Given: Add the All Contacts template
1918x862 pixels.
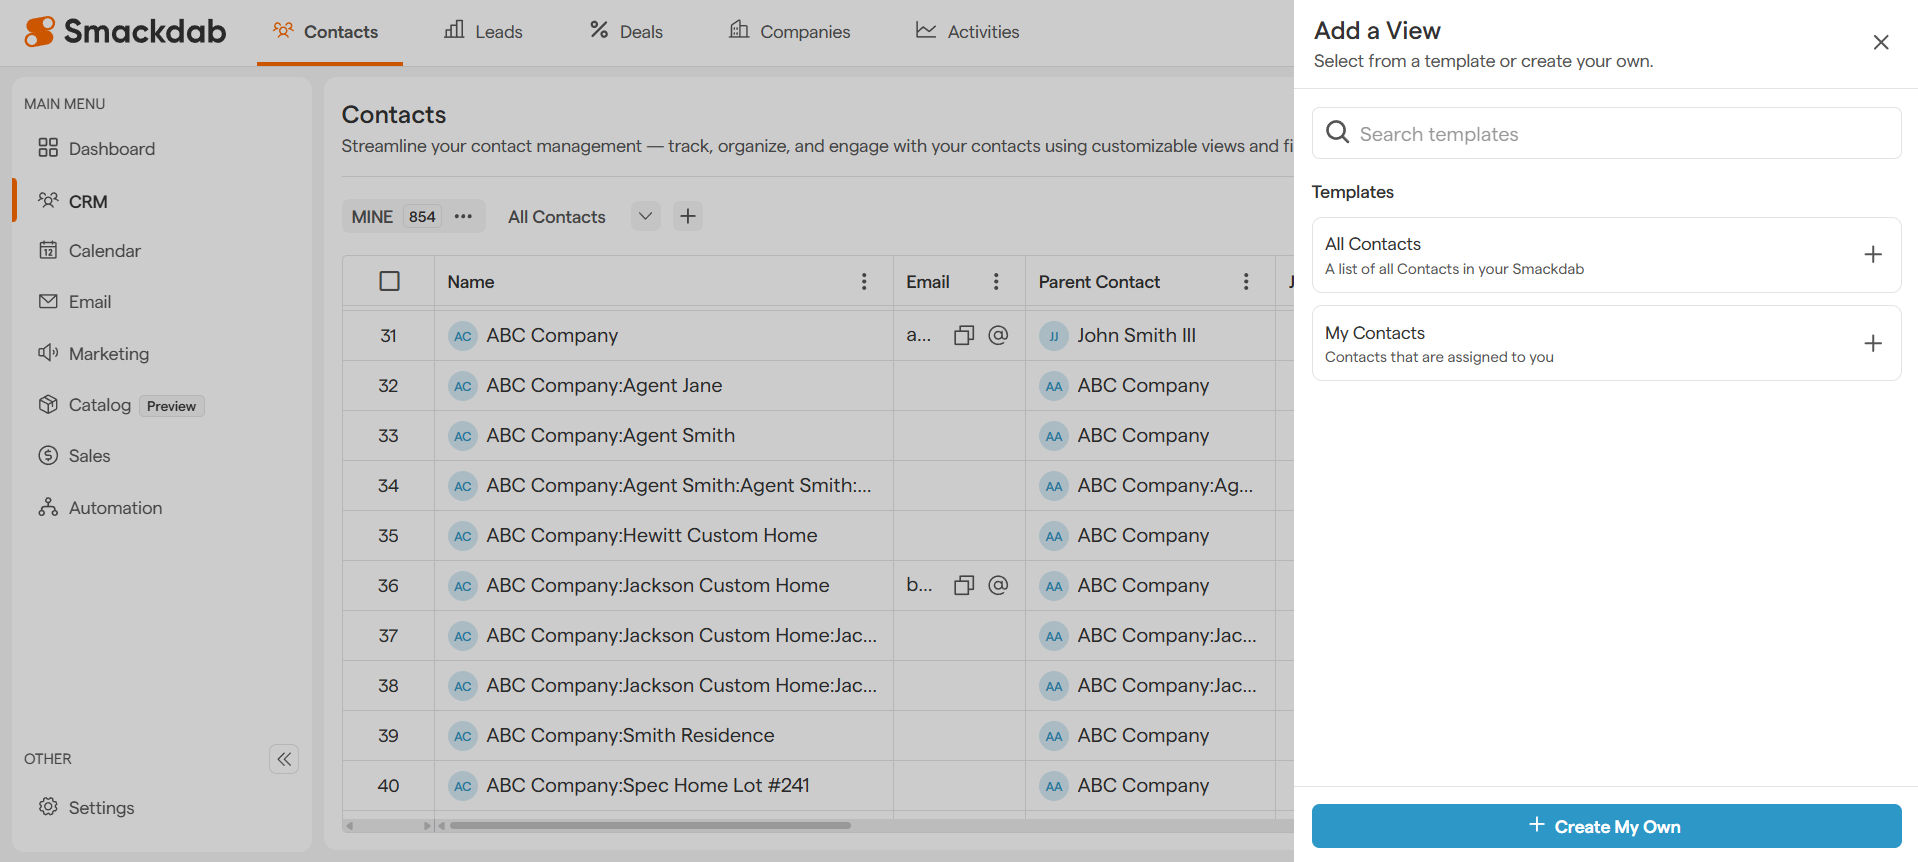Looking at the screenshot, I should pyautogui.click(x=1872, y=255).
